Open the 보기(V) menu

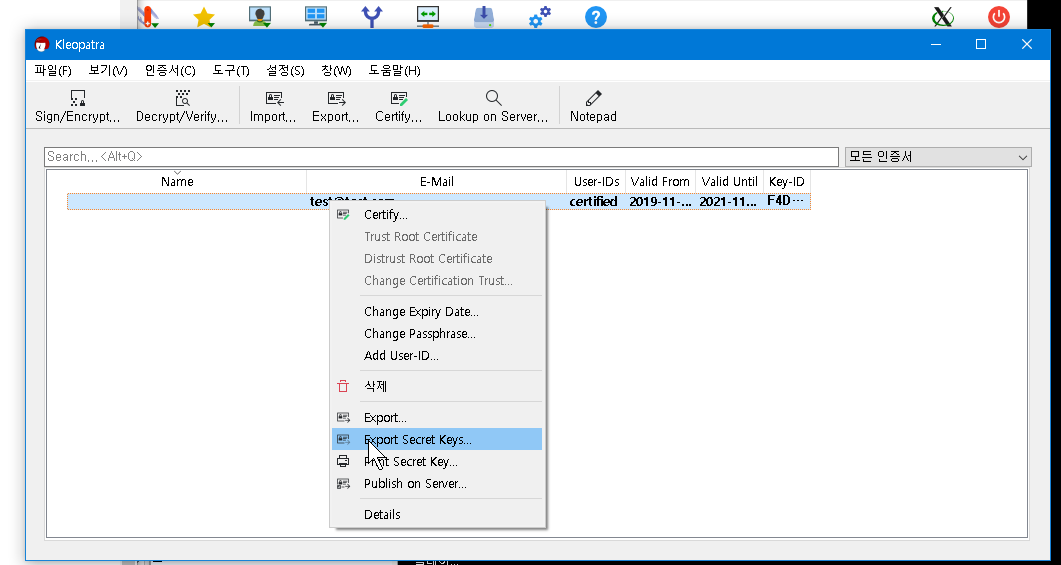pyautogui.click(x=108, y=70)
